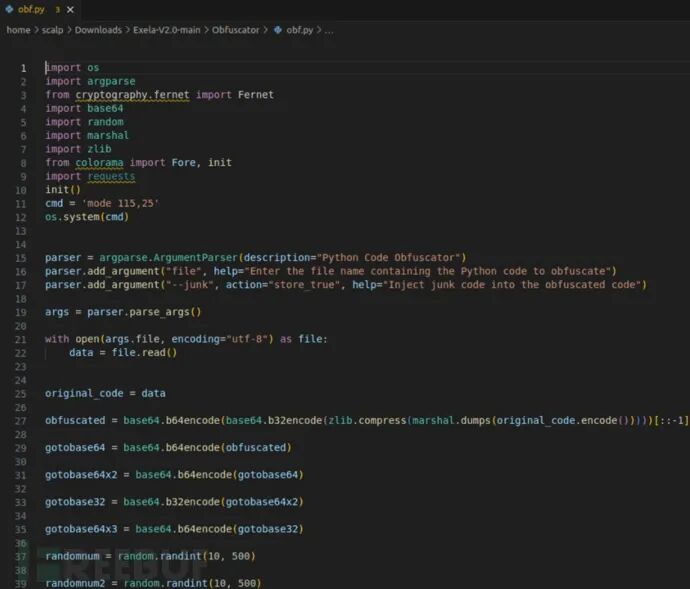Click 'parser.parse_args()' on line 19
Viewport: 690px width, 589px height.
click(x=144, y=312)
